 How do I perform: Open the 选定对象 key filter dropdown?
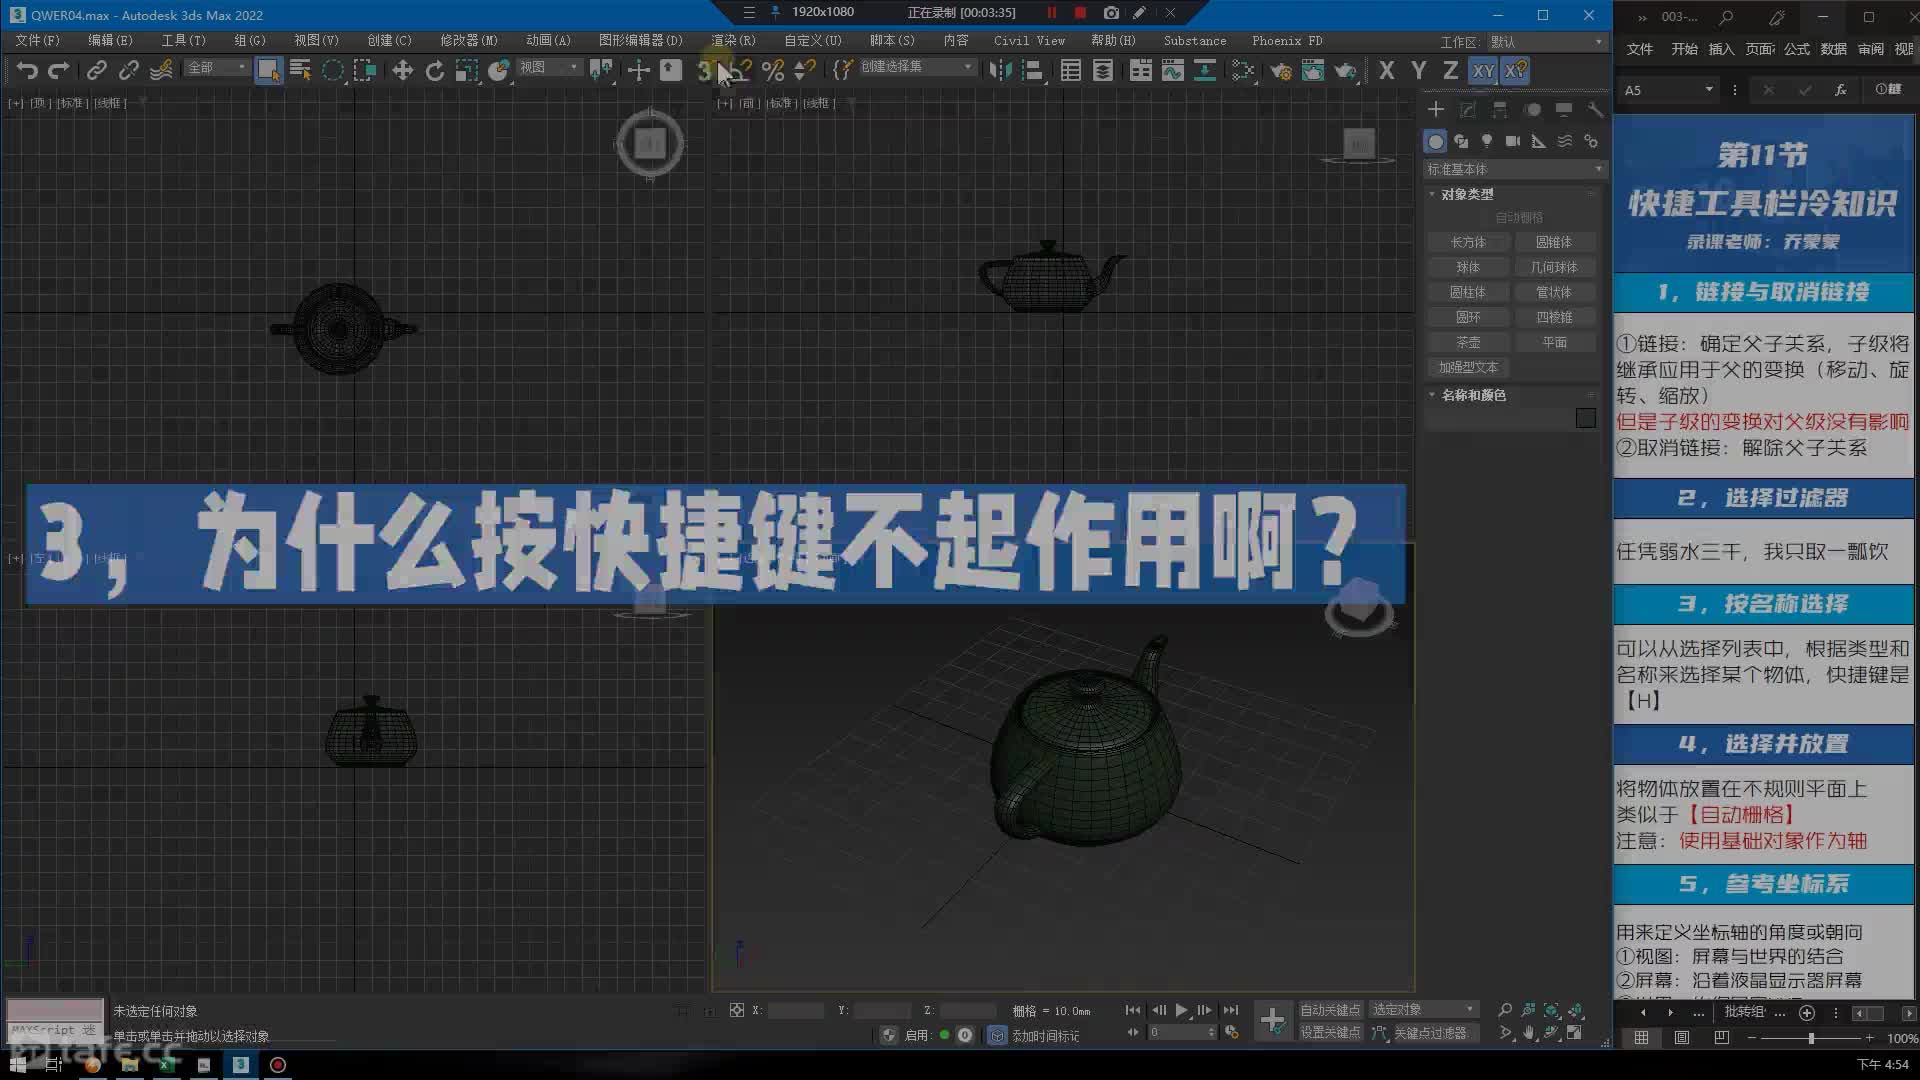point(1424,1010)
